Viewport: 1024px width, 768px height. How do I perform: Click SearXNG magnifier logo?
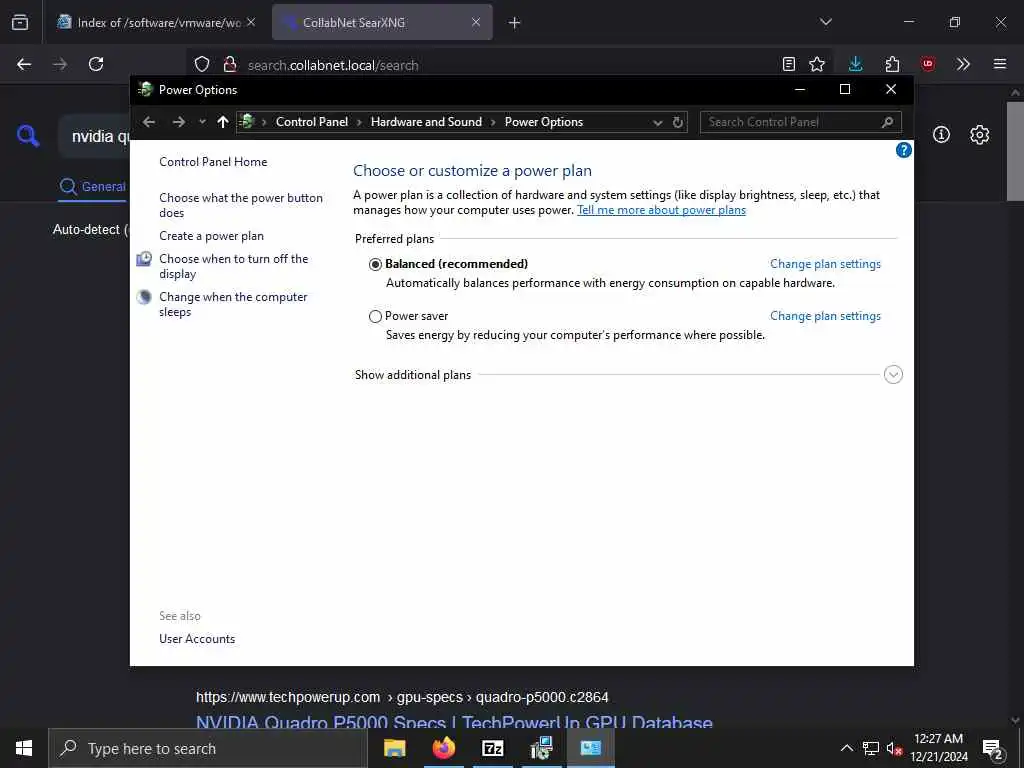(x=28, y=136)
